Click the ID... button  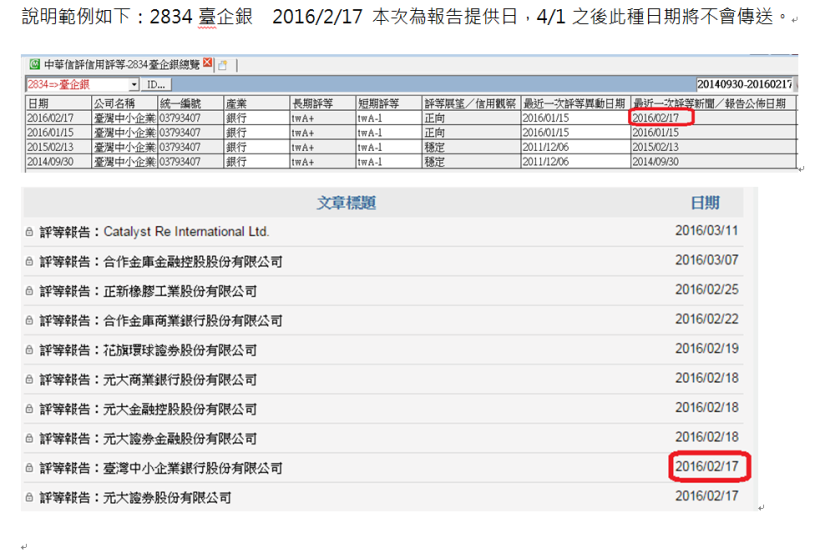tap(156, 84)
